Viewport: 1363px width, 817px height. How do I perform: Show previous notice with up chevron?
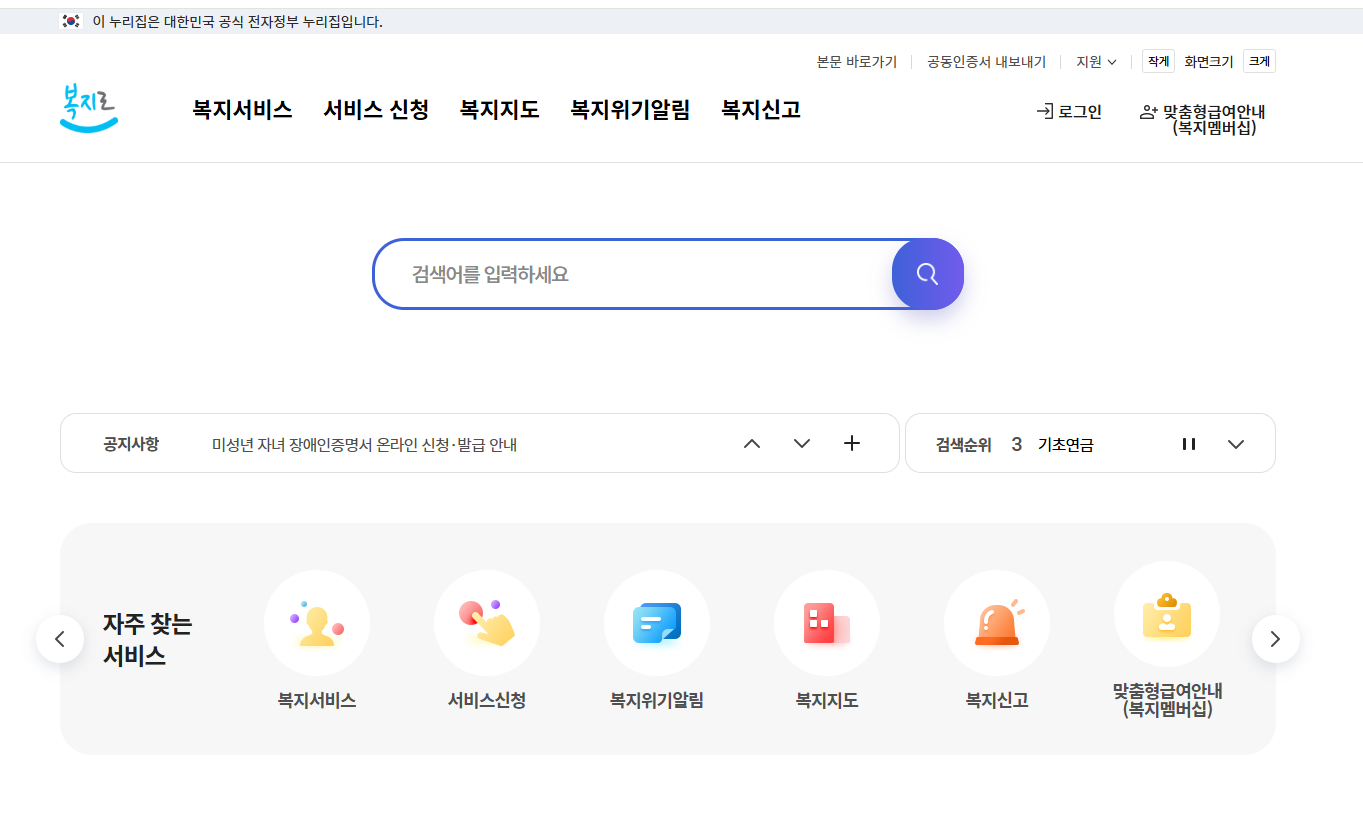pos(752,444)
